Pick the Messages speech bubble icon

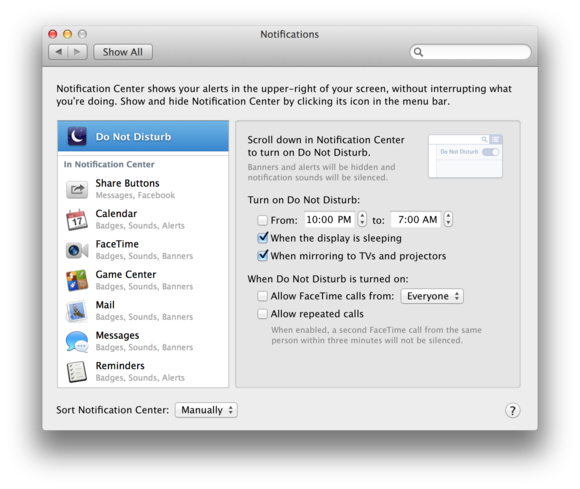pyautogui.click(x=77, y=341)
